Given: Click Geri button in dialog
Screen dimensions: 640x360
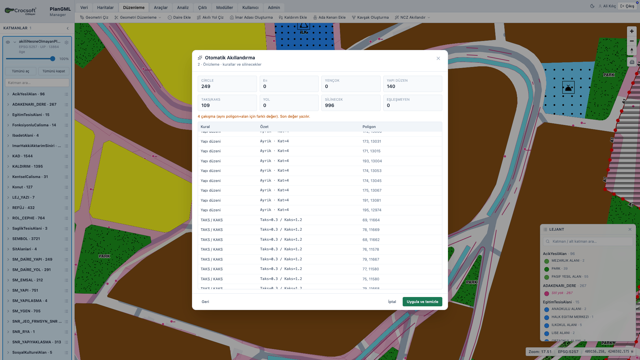Looking at the screenshot, I should click(205, 302).
